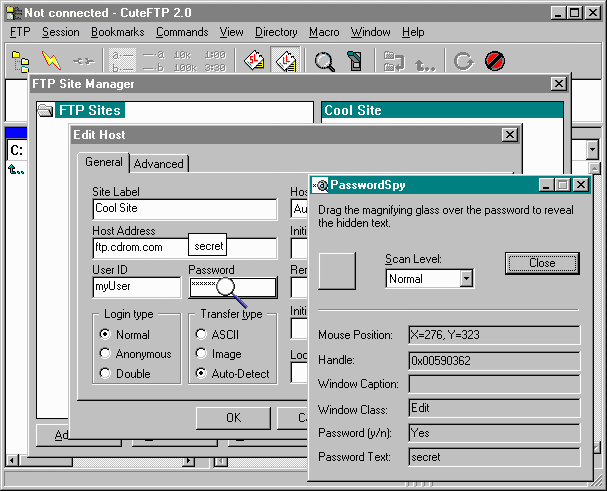The width and height of the screenshot is (607, 491).
Task: Select Auto-Detect transfer type
Action: click(x=201, y=373)
